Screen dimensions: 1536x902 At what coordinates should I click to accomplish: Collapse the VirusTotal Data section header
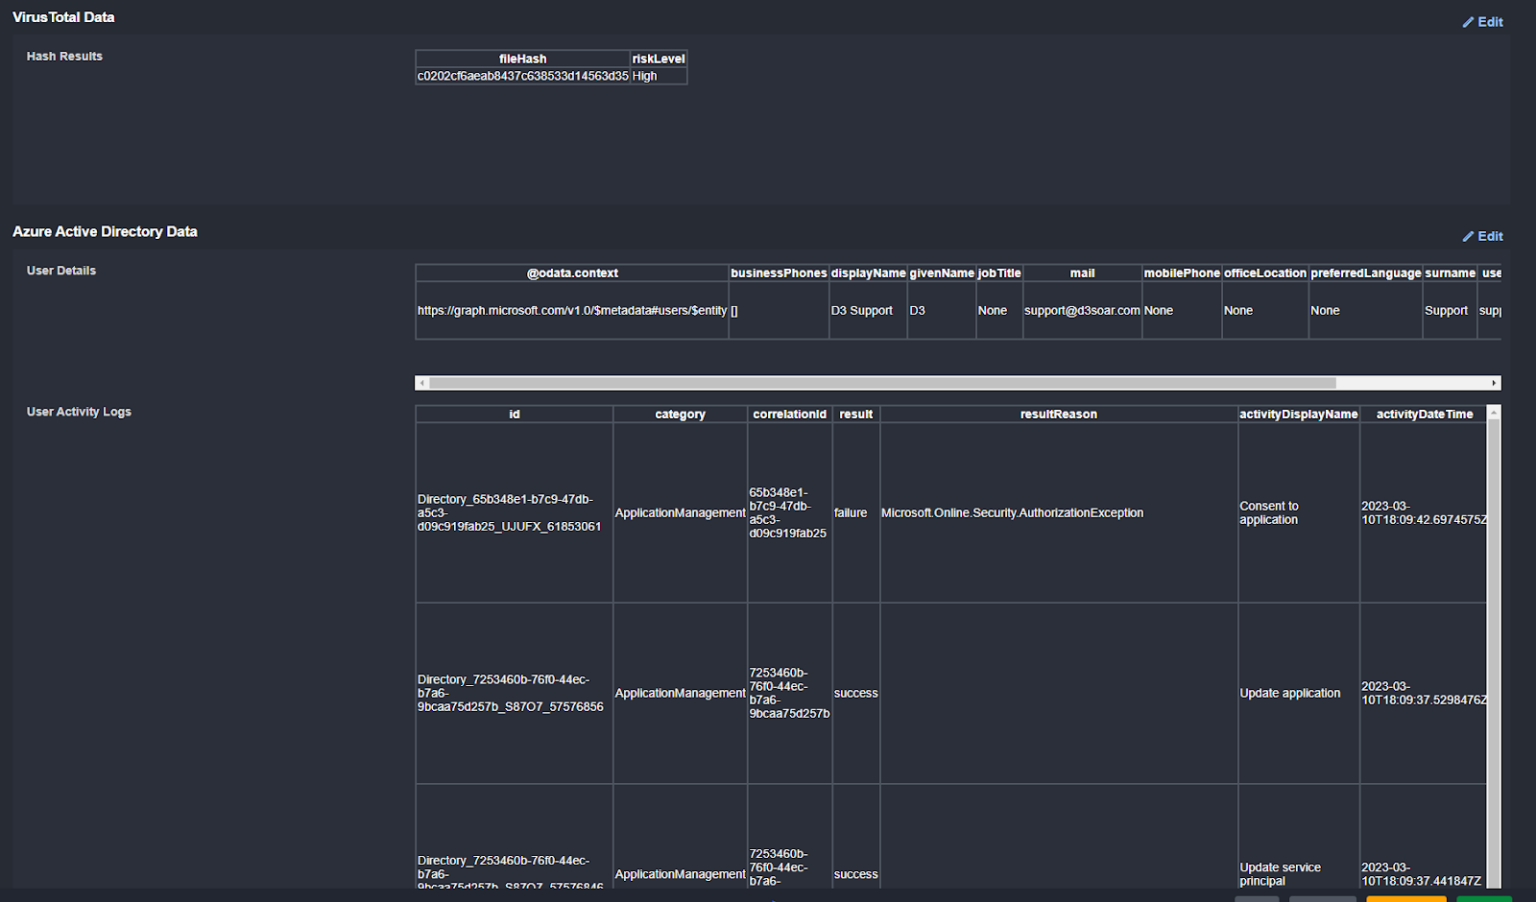click(x=63, y=16)
